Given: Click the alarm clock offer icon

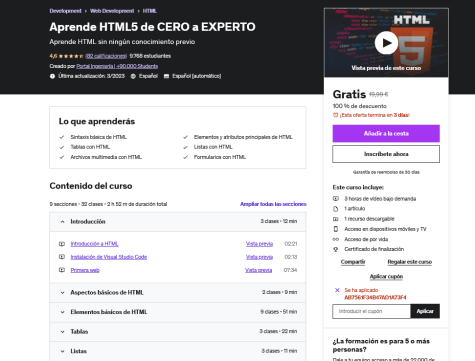Looking at the screenshot, I should 336,115.
